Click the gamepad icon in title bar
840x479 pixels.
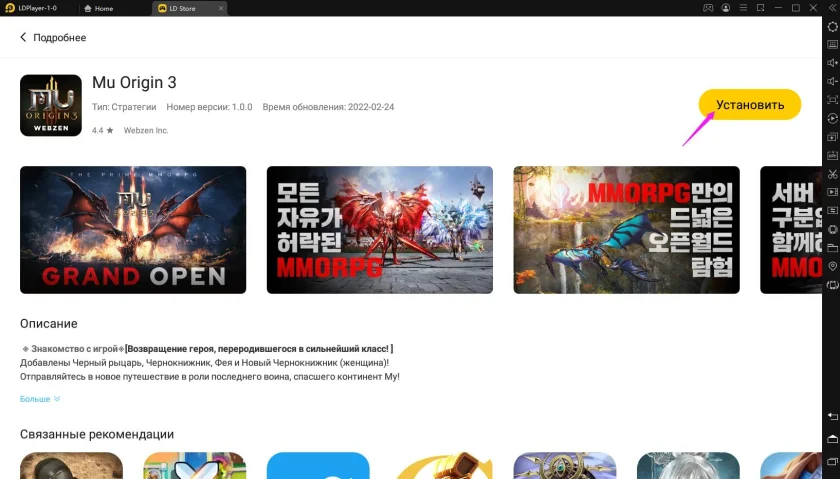pos(708,8)
